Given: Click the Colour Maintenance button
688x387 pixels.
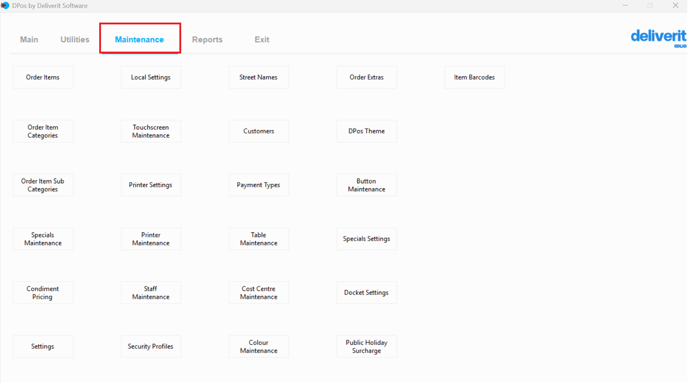Looking at the screenshot, I should (259, 347).
